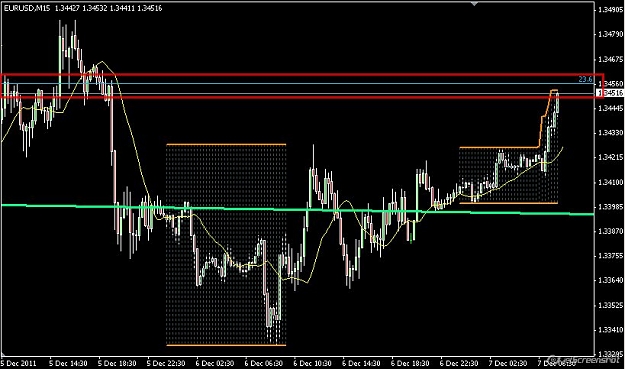This screenshot has width=625, height=369.
Task: Click the 1.34100 price axis label
Action: 611,182
